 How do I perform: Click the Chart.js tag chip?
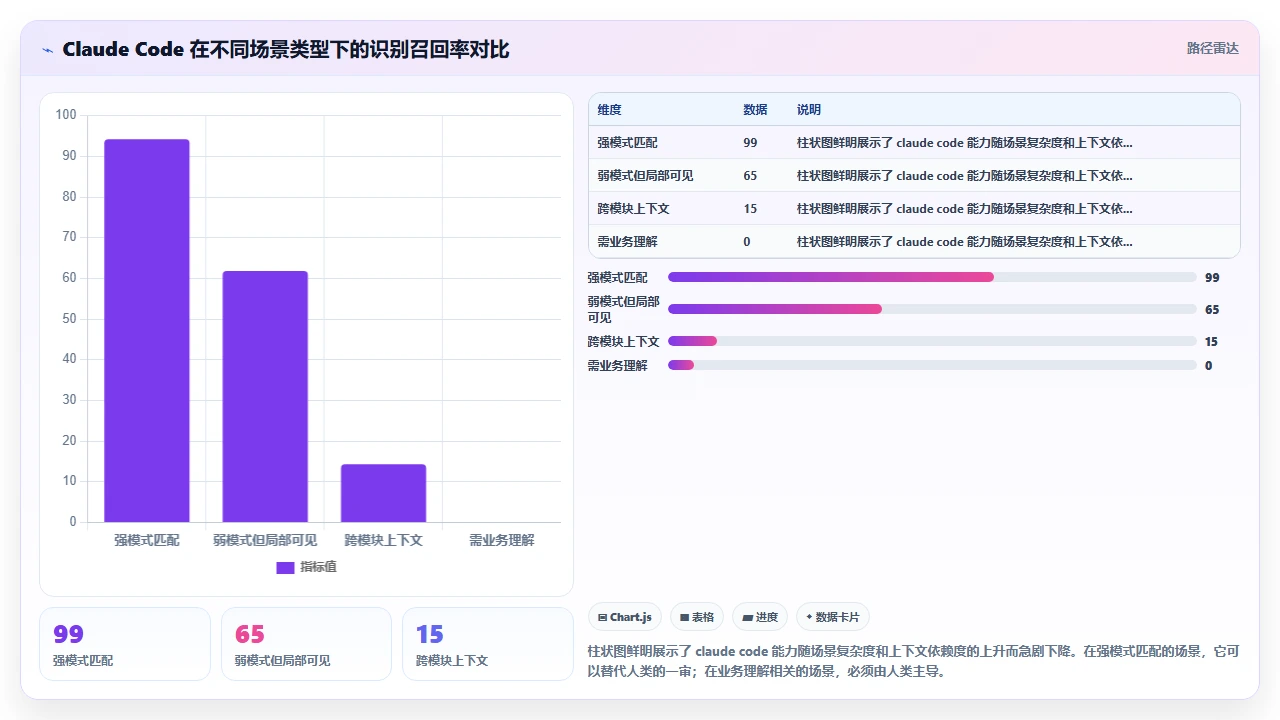point(625,617)
